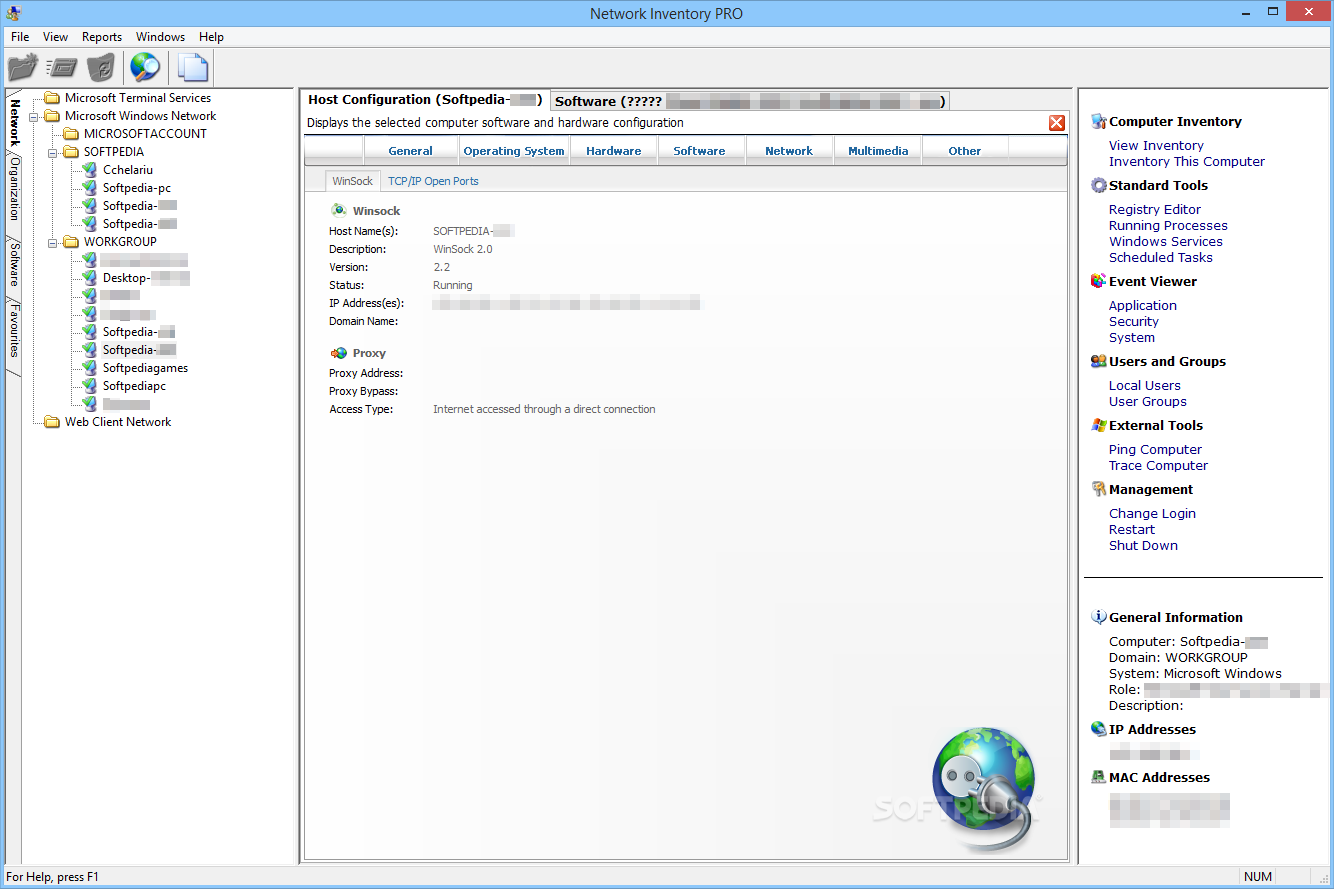Click the Computer Inventory section icon

1099,121
